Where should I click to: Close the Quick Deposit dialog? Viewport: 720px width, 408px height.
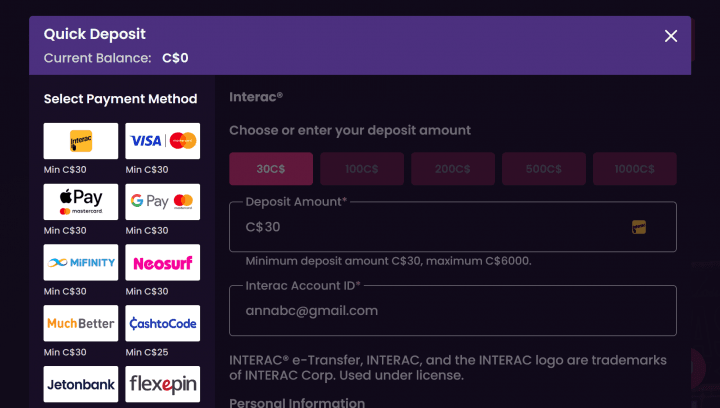point(671,36)
